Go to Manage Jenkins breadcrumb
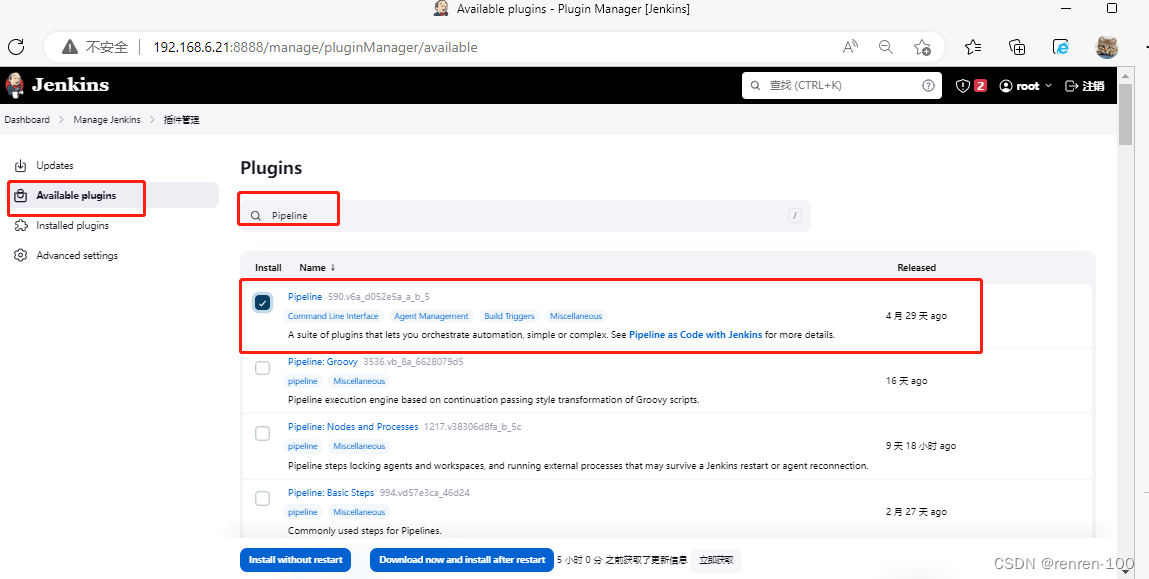 [107, 119]
